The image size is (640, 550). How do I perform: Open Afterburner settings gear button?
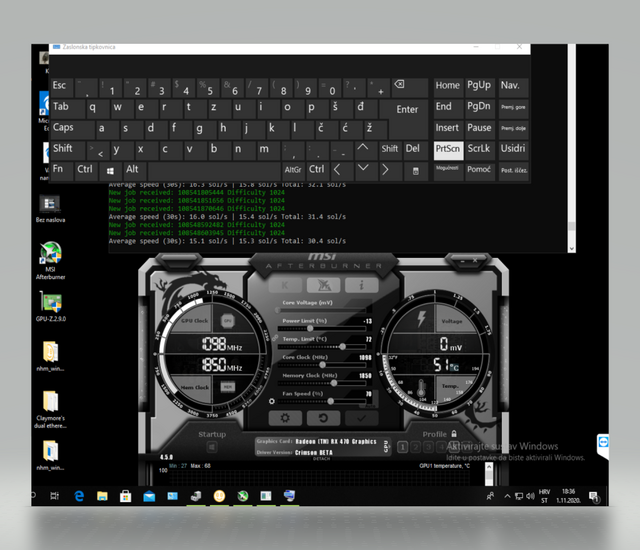[x=285, y=418]
